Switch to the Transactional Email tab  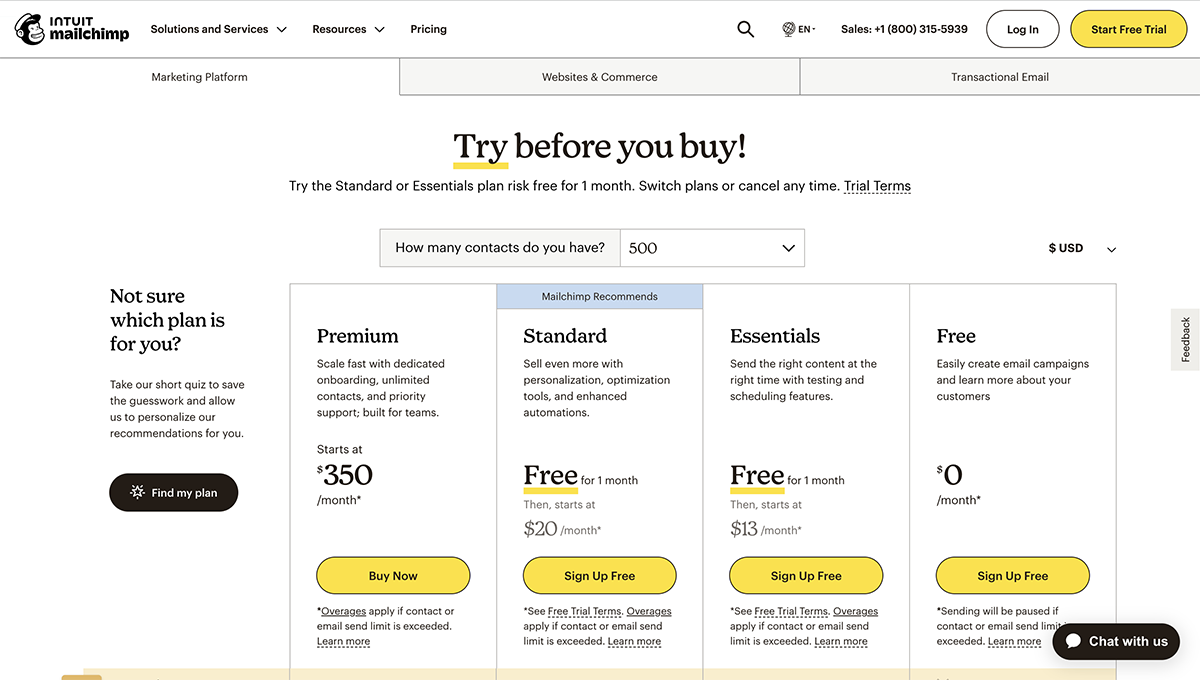pos(999,76)
